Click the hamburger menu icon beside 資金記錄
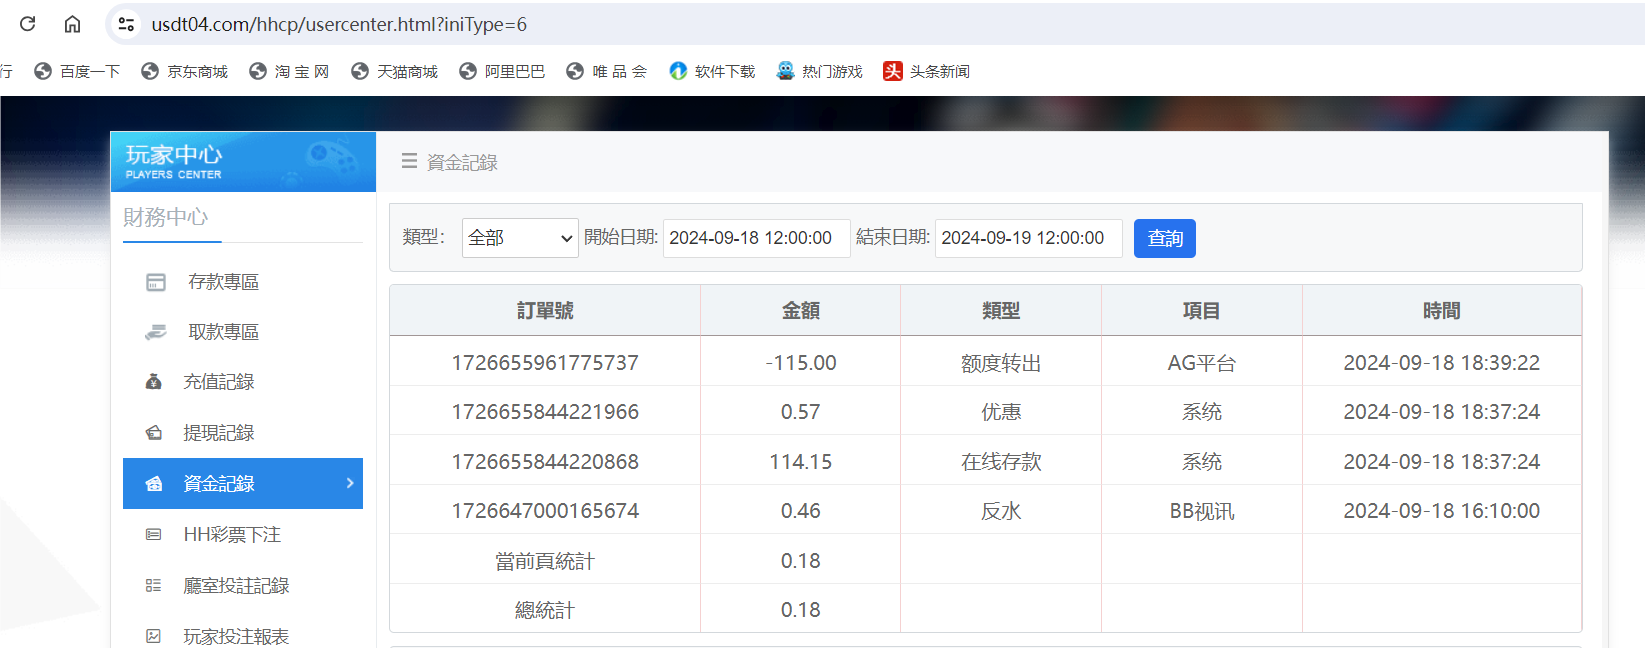The height and width of the screenshot is (648, 1645). click(409, 161)
